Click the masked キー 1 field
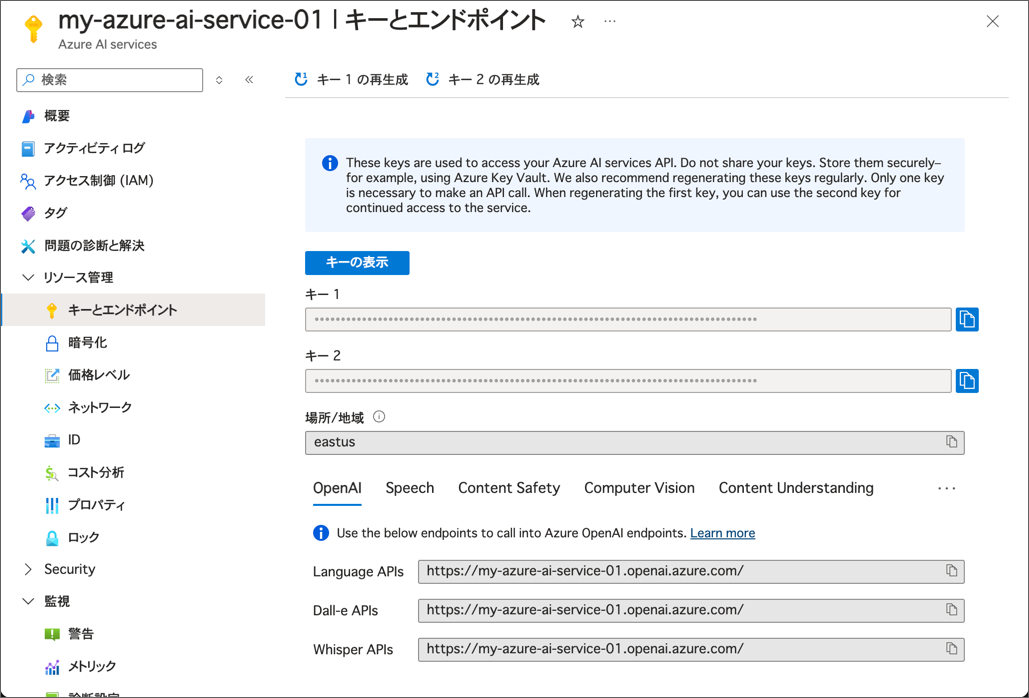The image size is (1029, 698). tap(628, 319)
